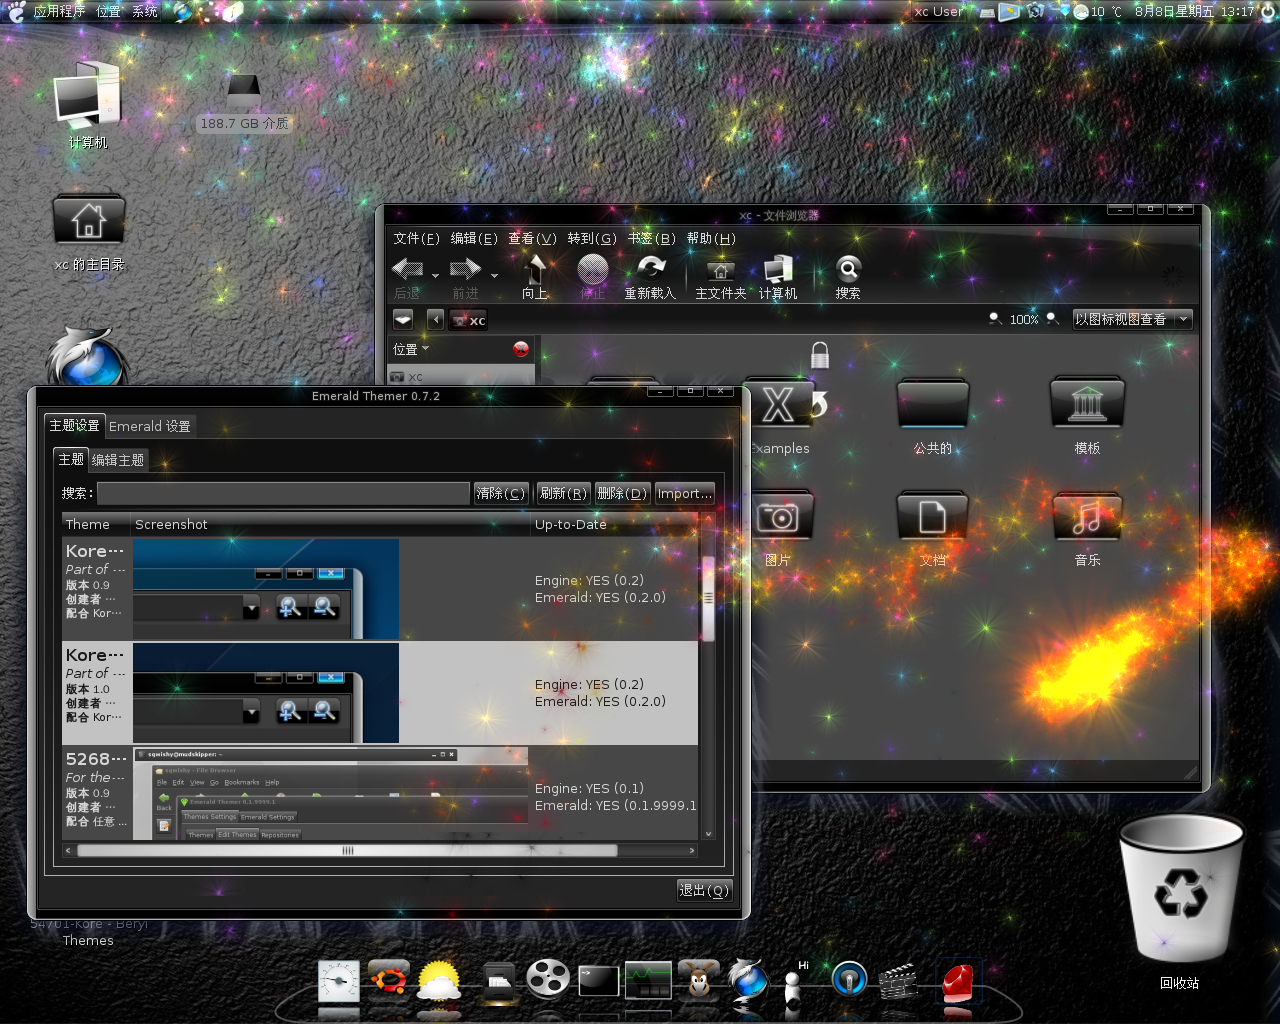Switch to the Emerald 设置 tab
Image resolution: width=1280 pixels, height=1024 pixels.
pyautogui.click(x=150, y=426)
